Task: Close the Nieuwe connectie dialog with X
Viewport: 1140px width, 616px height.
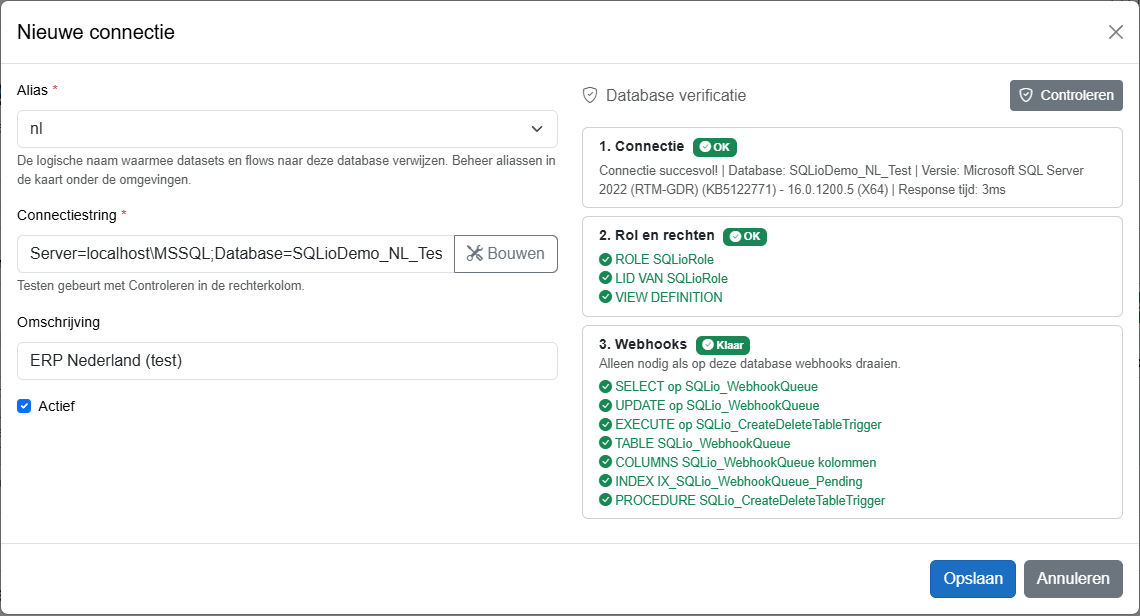Action: pos(1115,32)
